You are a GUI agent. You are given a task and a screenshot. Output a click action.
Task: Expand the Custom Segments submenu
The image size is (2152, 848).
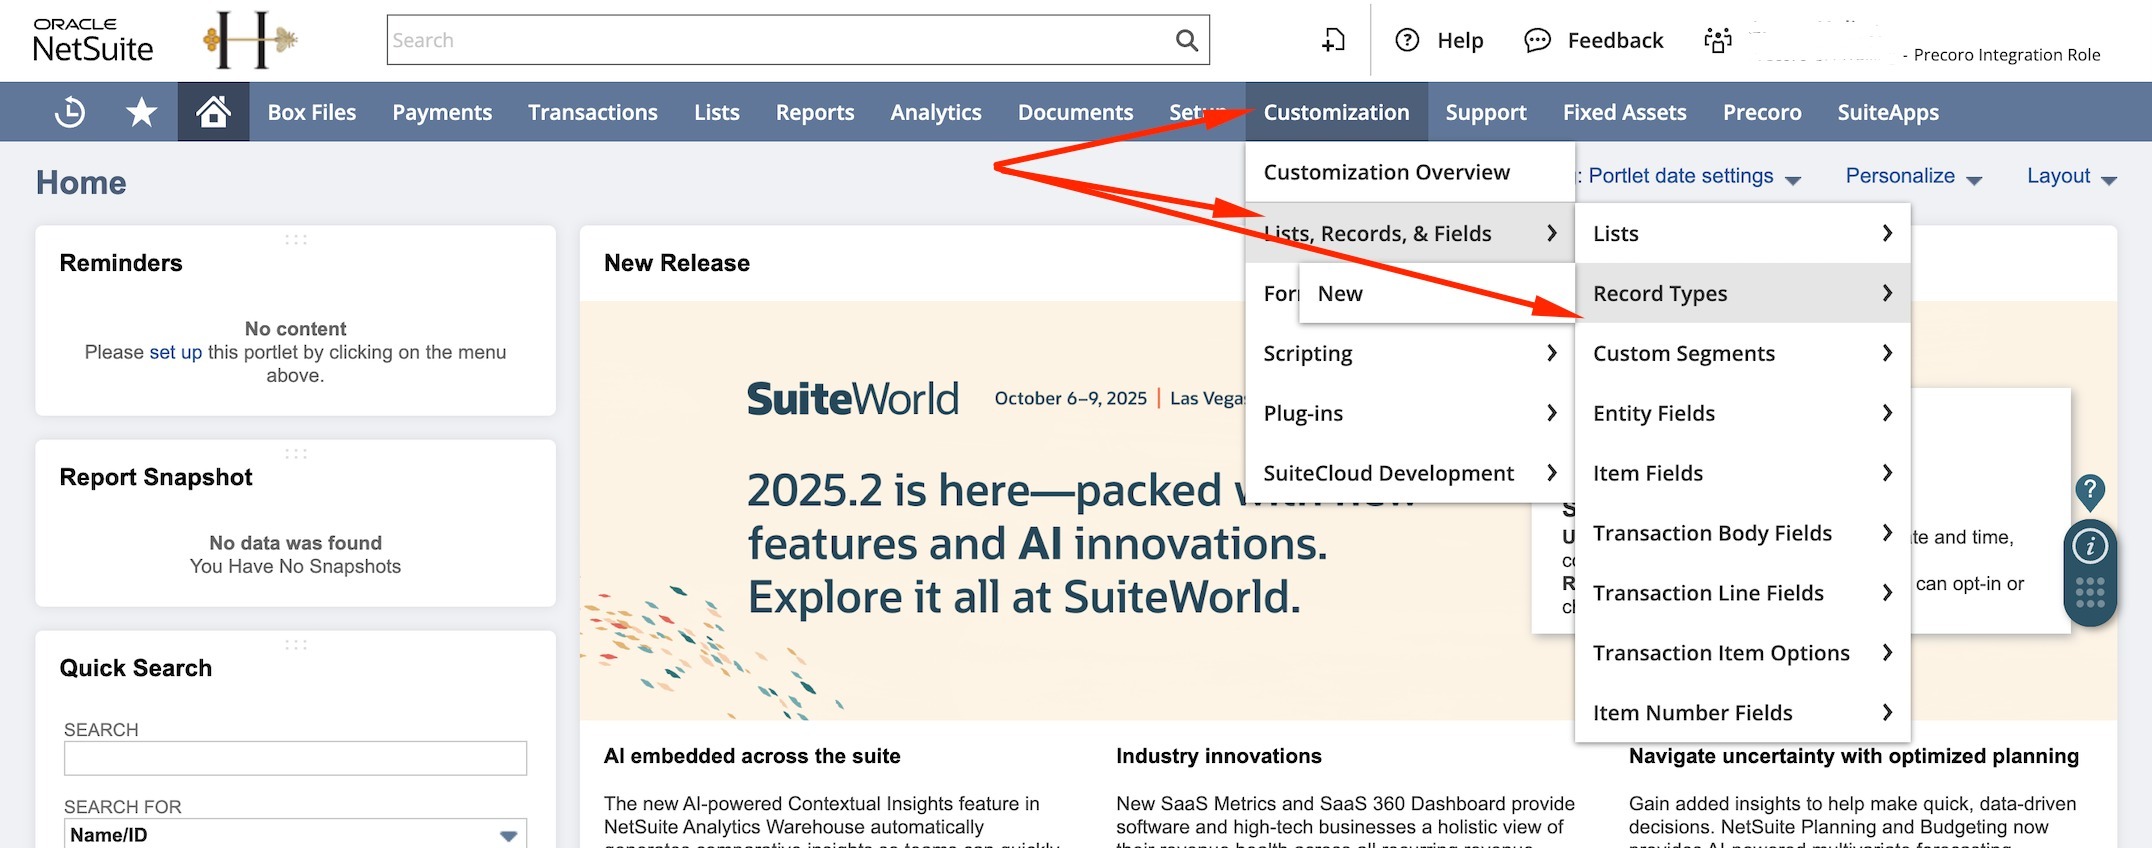click(1742, 353)
